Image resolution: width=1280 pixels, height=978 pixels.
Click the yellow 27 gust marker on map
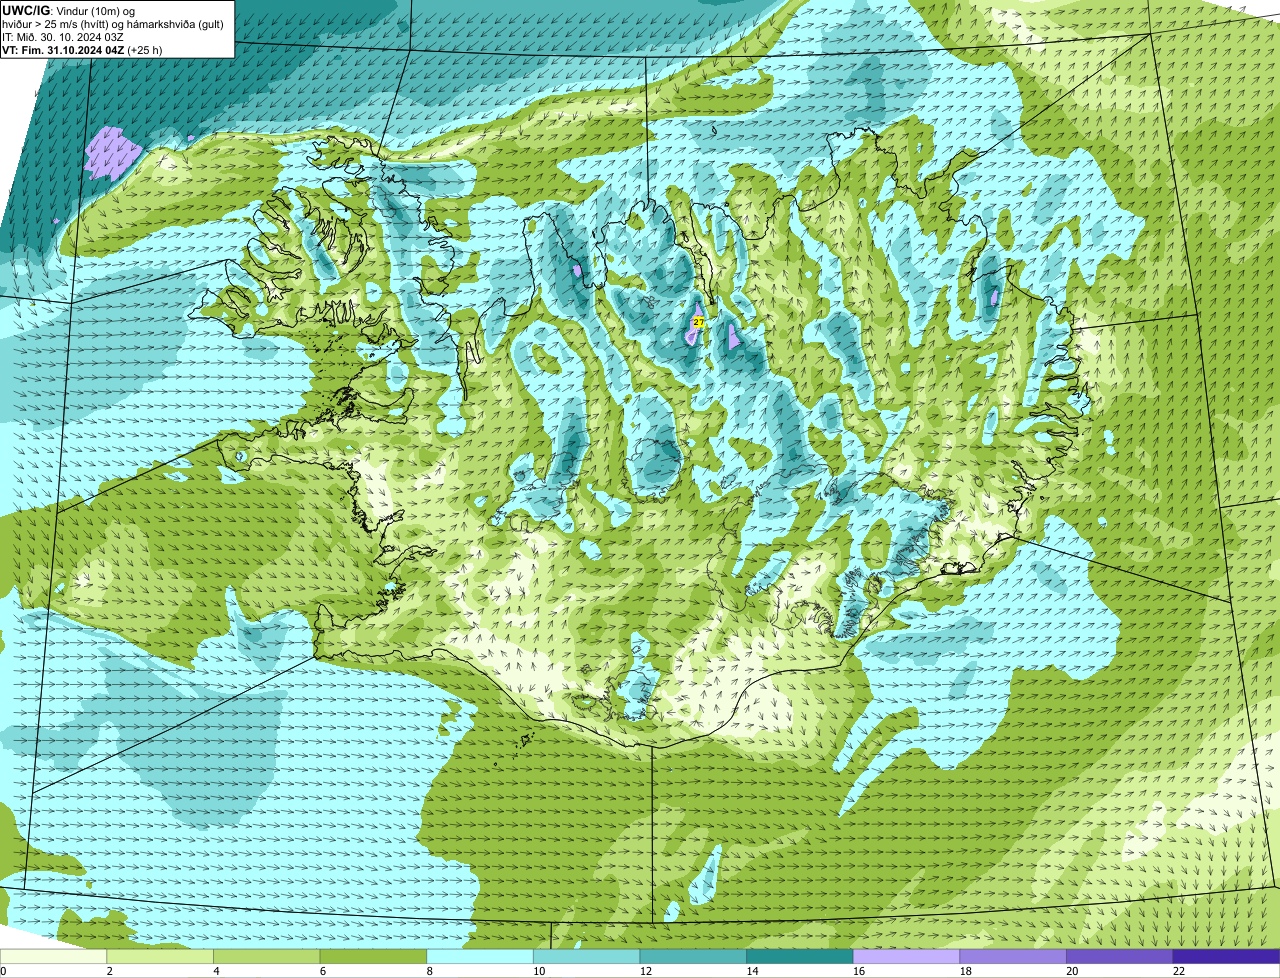click(698, 322)
